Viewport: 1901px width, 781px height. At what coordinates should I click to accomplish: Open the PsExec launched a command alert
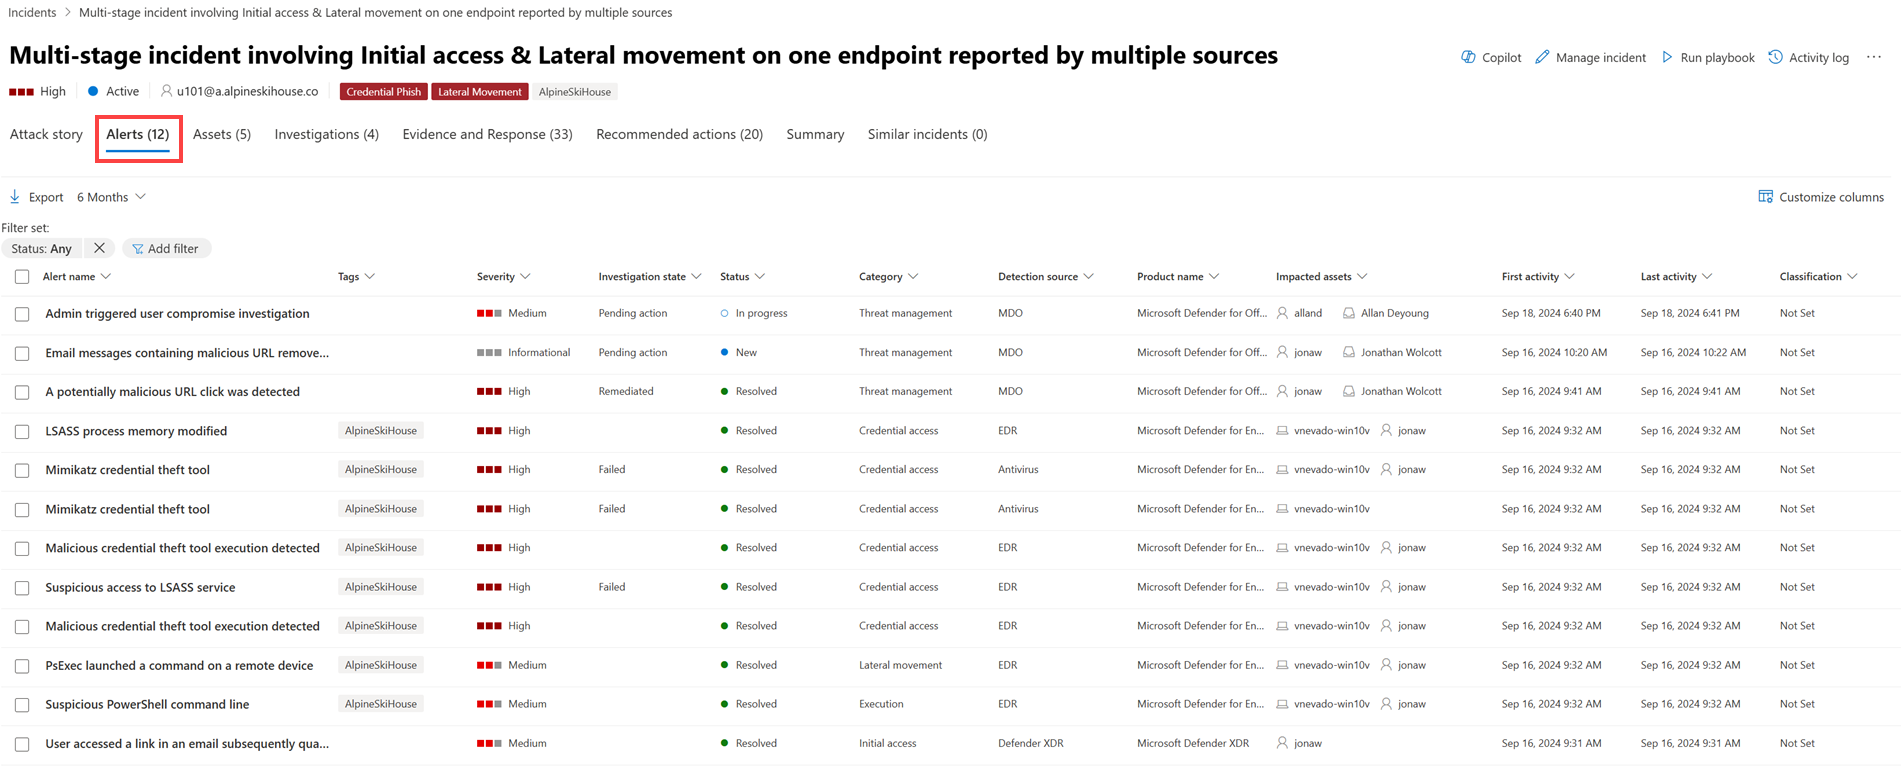[x=179, y=665]
